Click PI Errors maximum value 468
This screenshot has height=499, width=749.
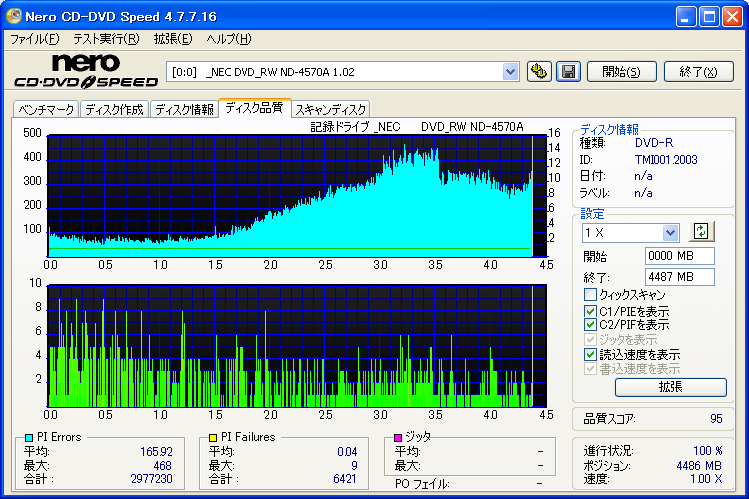coord(162,466)
